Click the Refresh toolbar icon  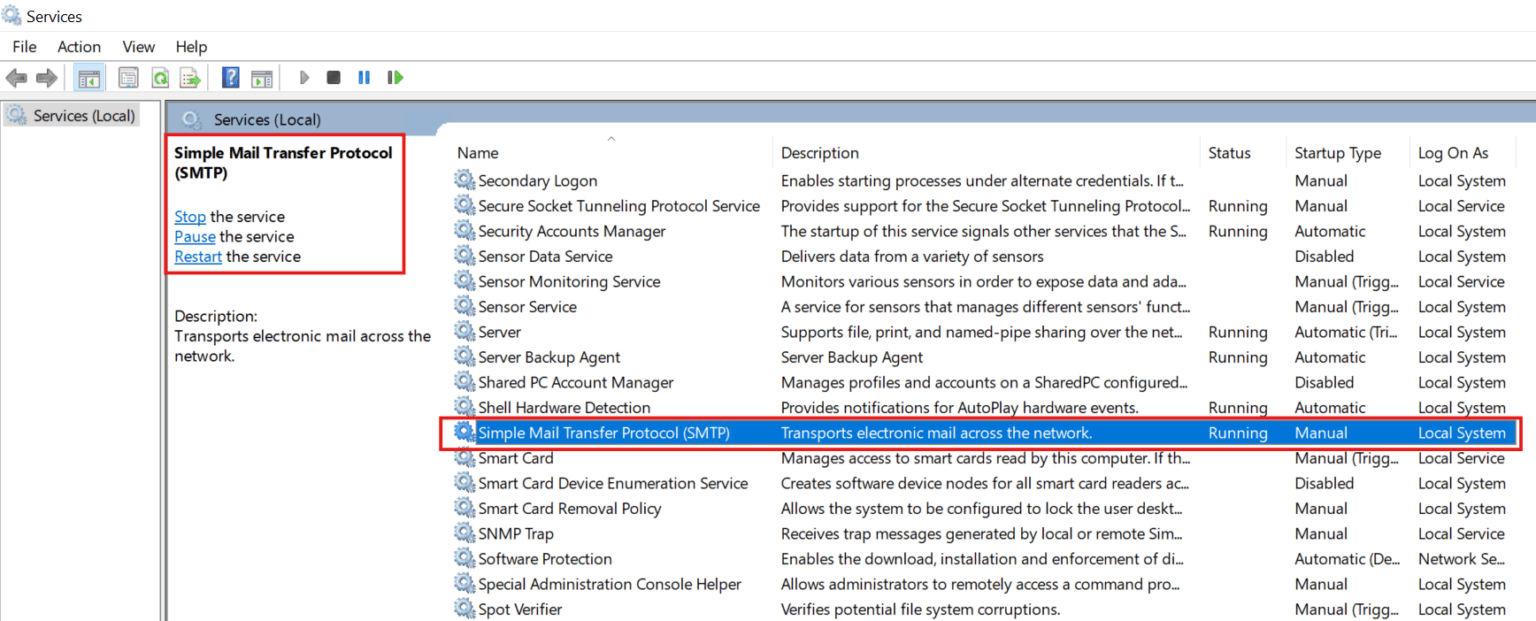[x=160, y=77]
